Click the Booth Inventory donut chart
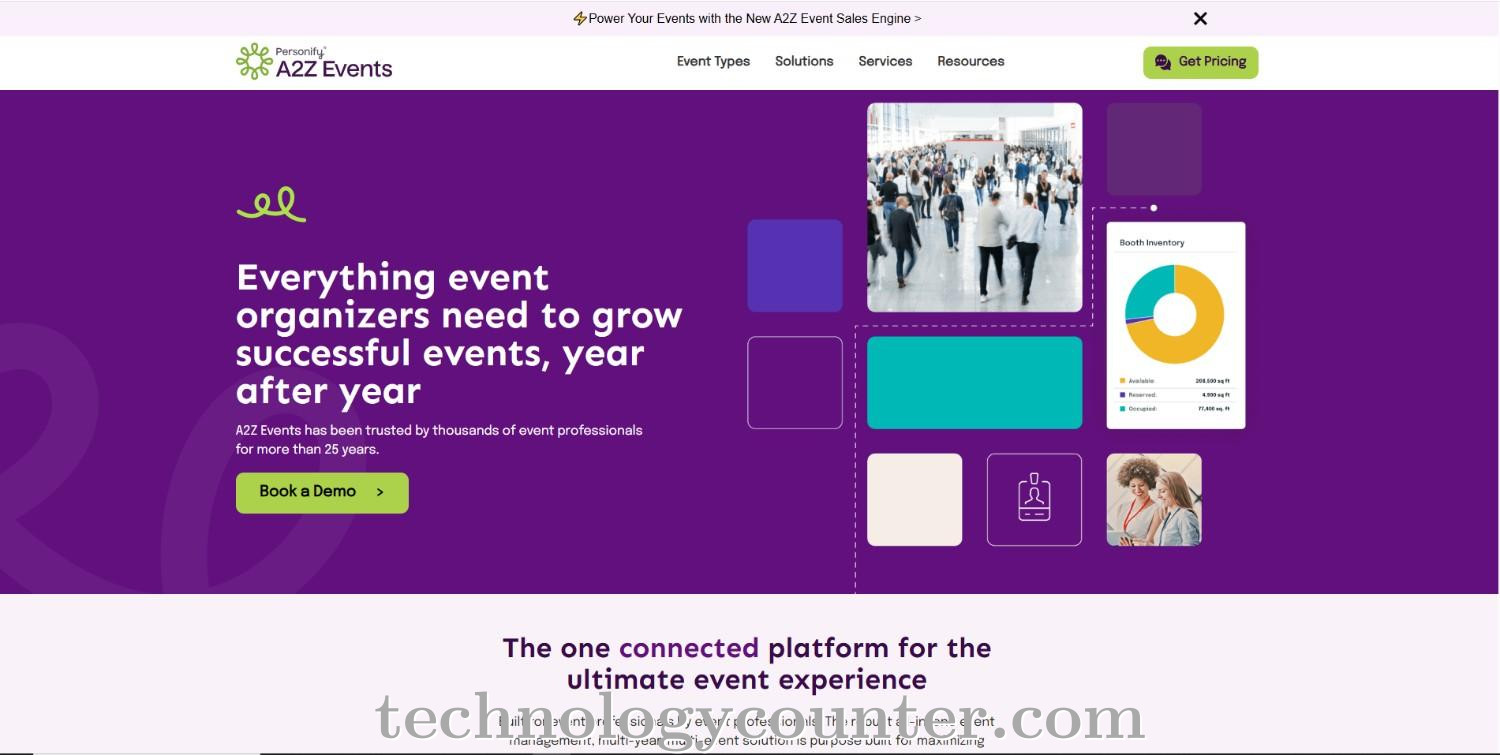1500x755 pixels. [x=1174, y=314]
